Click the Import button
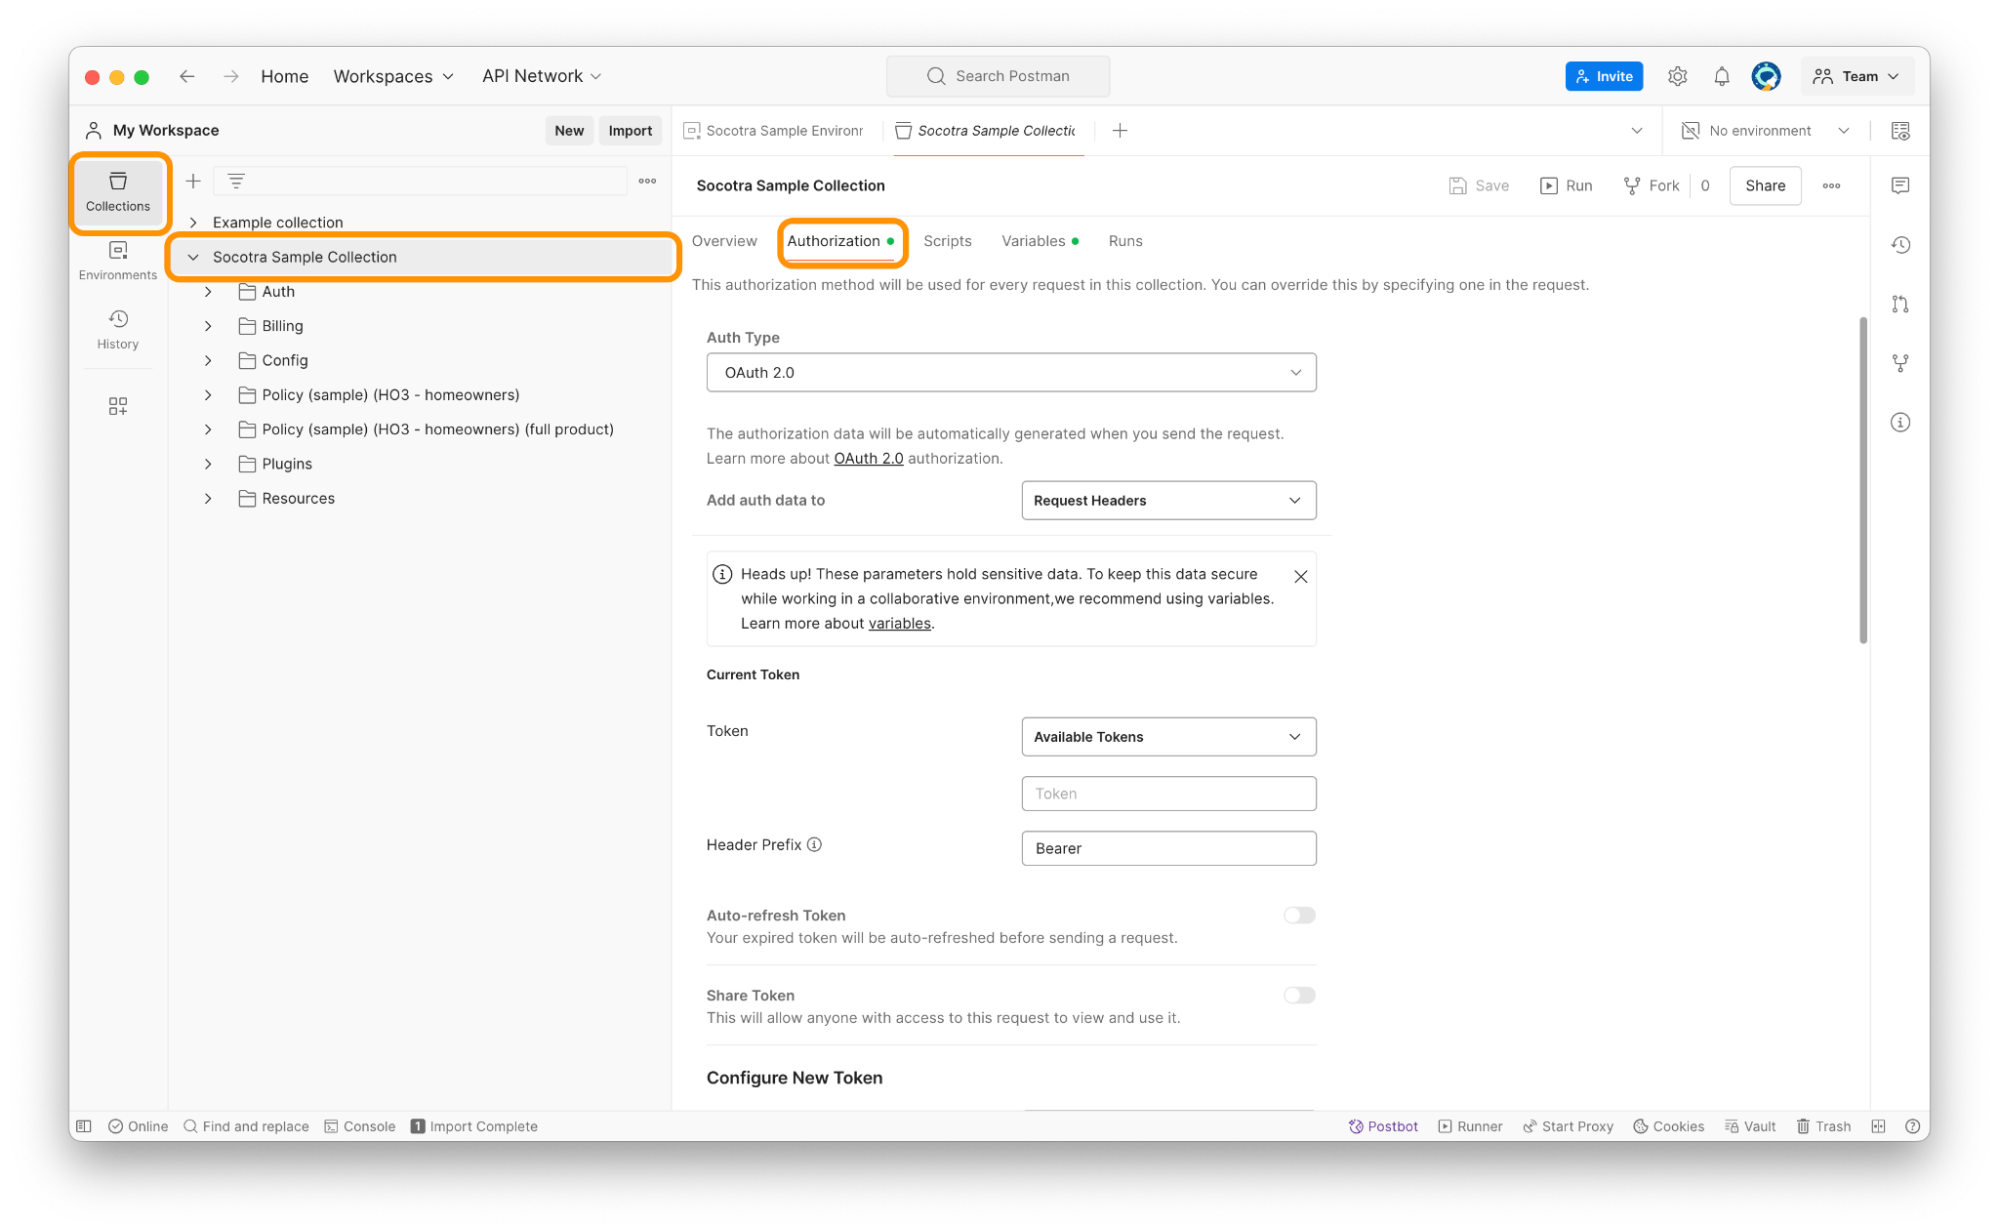The width and height of the screenshot is (1999, 1232). click(x=630, y=131)
